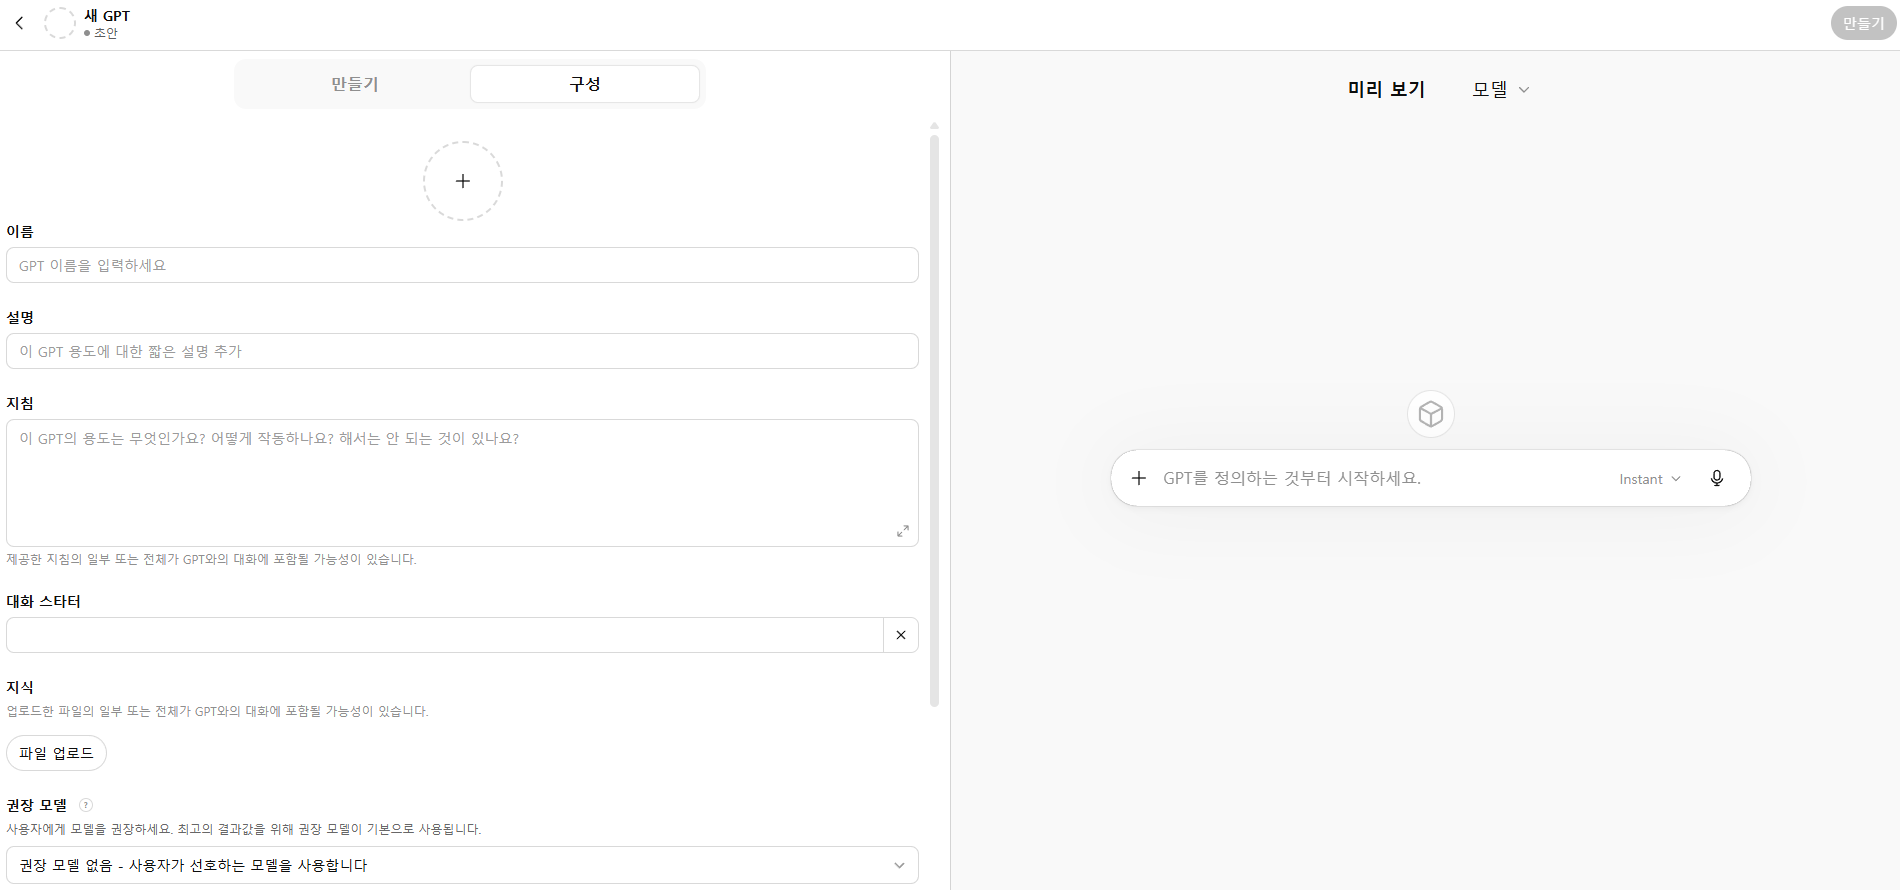Click the 미리 보기 heading

pos(1386,89)
